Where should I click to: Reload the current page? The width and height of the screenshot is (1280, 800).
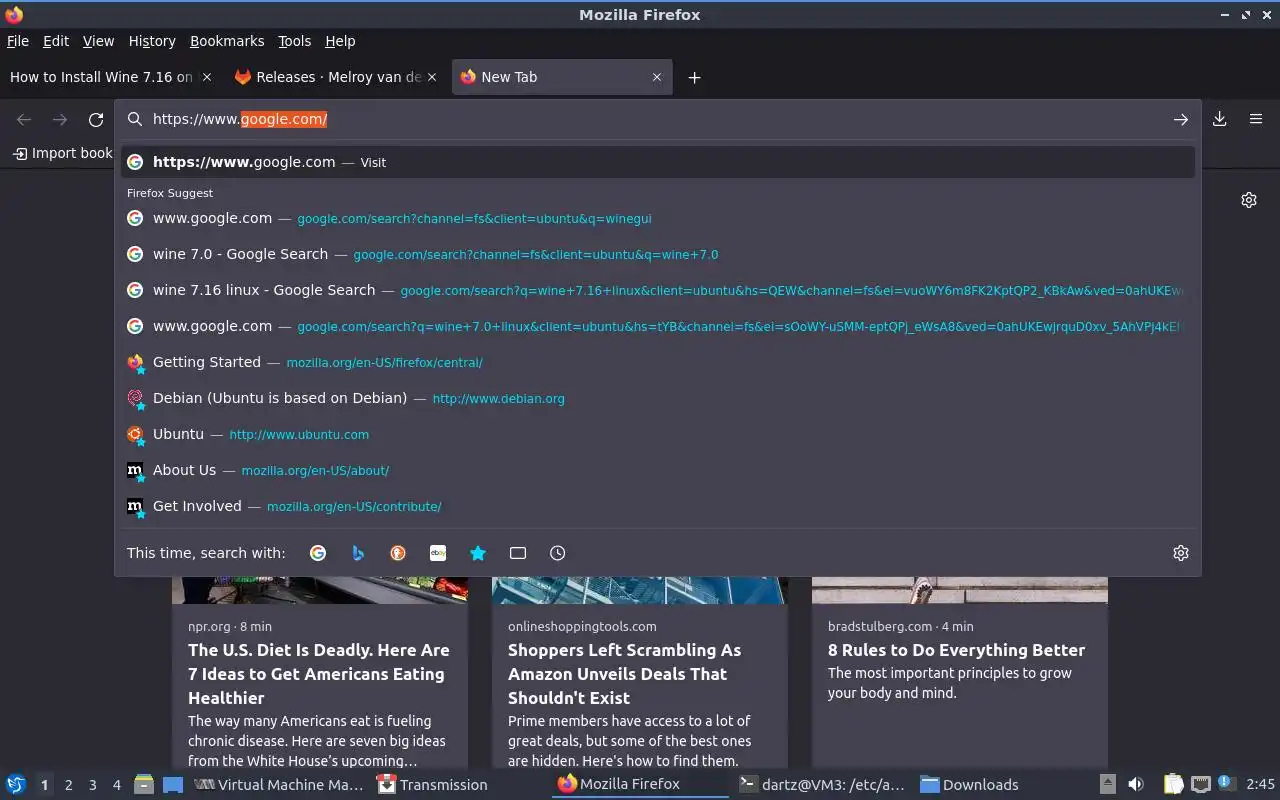pyautogui.click(x=96, y=120)
